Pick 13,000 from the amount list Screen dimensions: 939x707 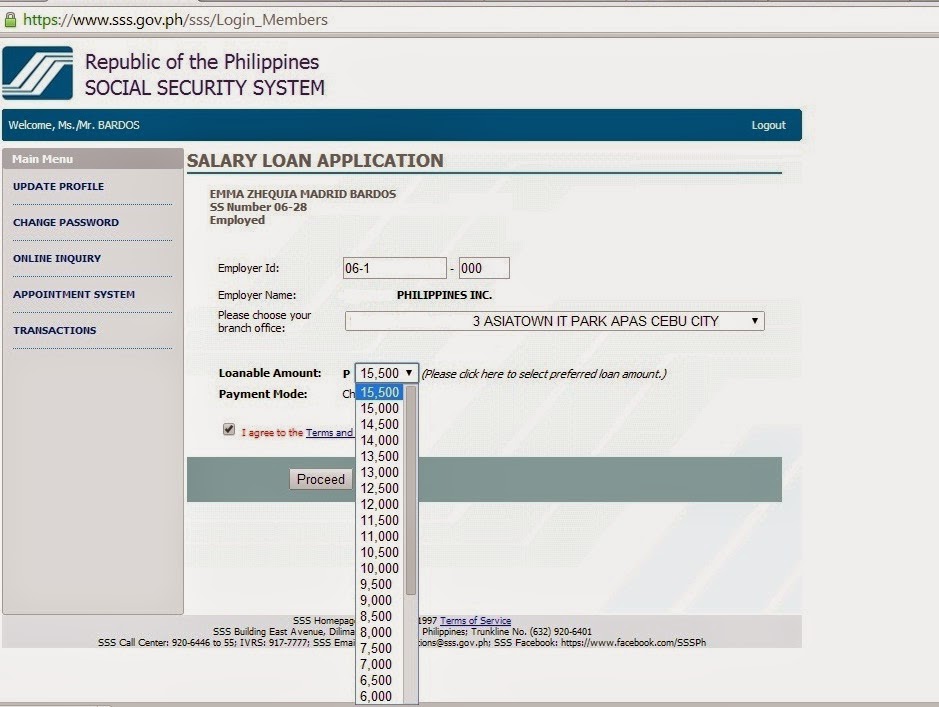tap(380, 472)
